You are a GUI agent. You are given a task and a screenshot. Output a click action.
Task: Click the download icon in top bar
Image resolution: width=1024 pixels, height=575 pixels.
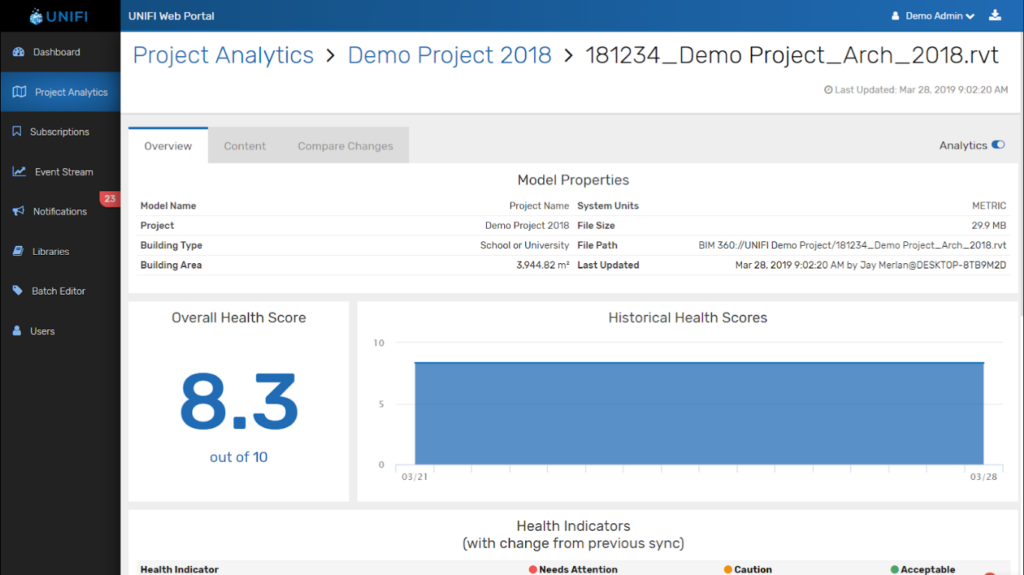pos(994,16)
